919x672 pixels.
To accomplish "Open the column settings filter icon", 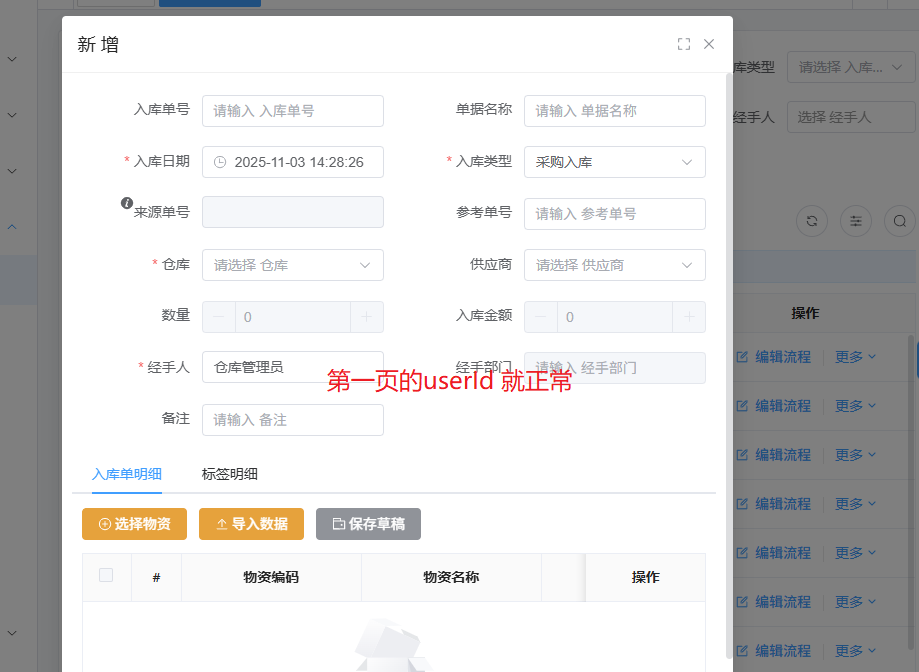I will pos(856,221).
